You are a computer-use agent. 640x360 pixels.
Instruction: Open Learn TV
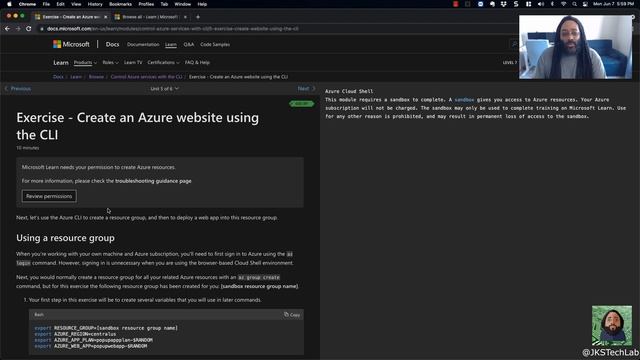(x=133, y=62)
